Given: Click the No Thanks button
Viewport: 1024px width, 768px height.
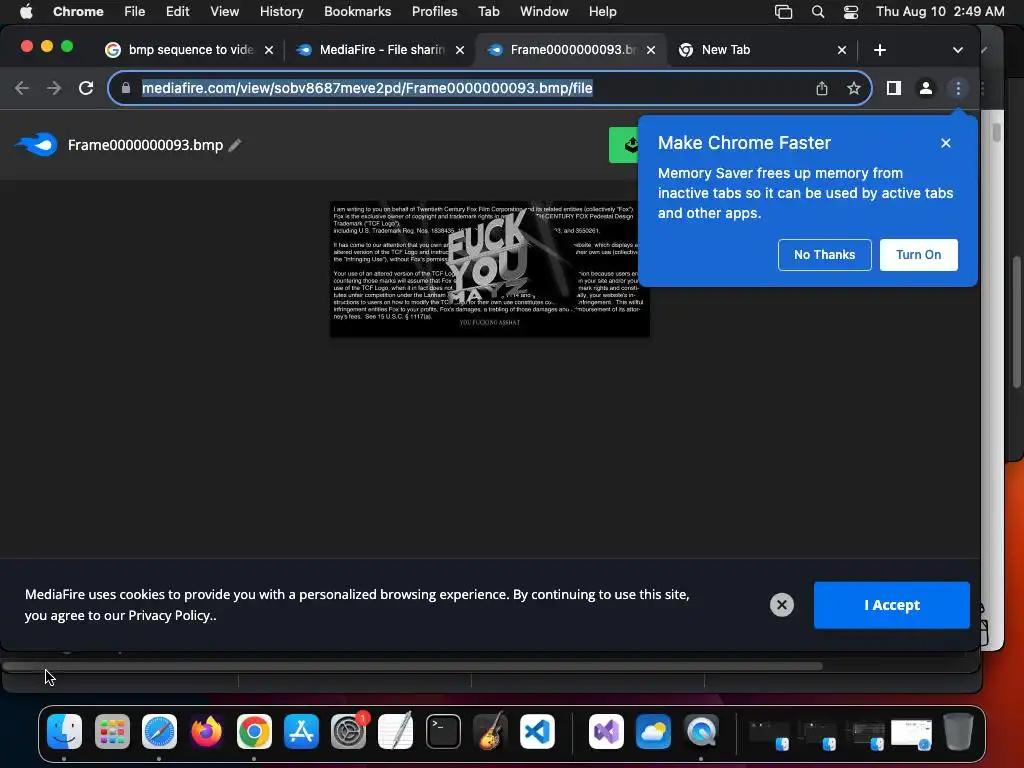Looking at the screenshot, I should click(824, 255).
